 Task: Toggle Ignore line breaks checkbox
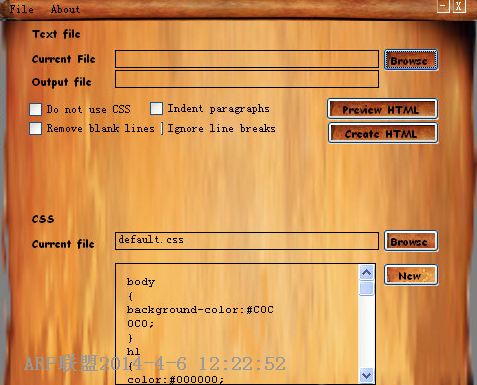[162, 129]
